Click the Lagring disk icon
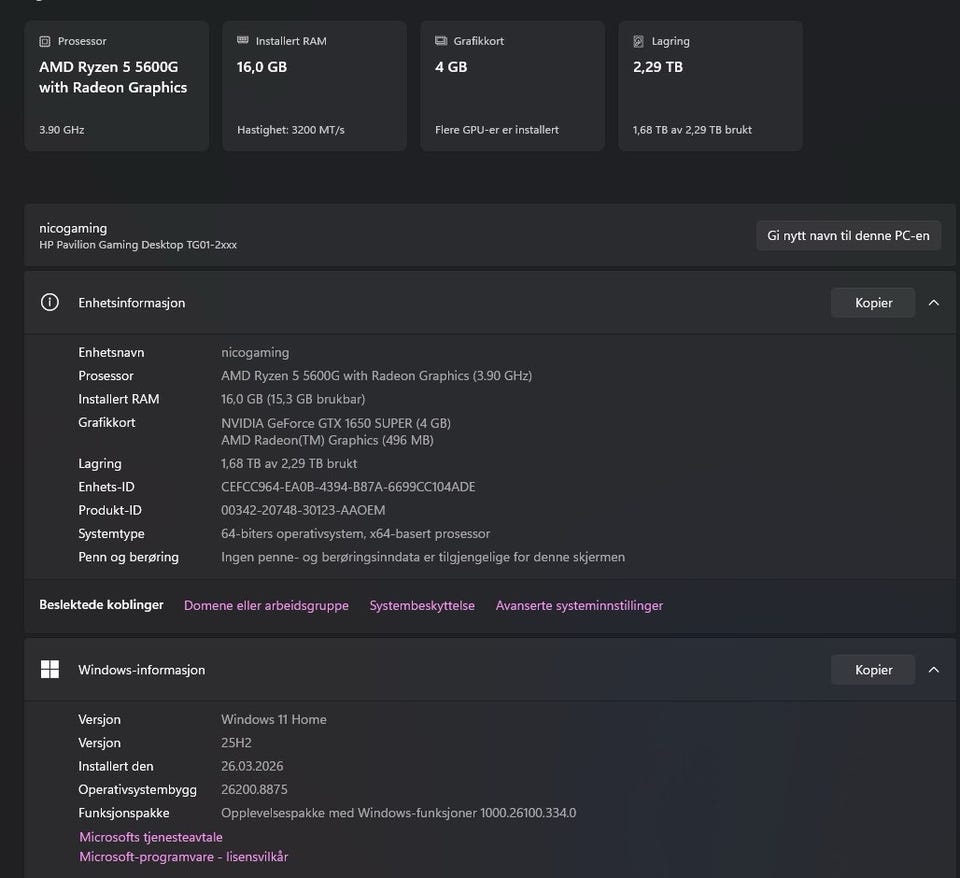The height and width of the screenshot is (878, 960). coord(639,42)
